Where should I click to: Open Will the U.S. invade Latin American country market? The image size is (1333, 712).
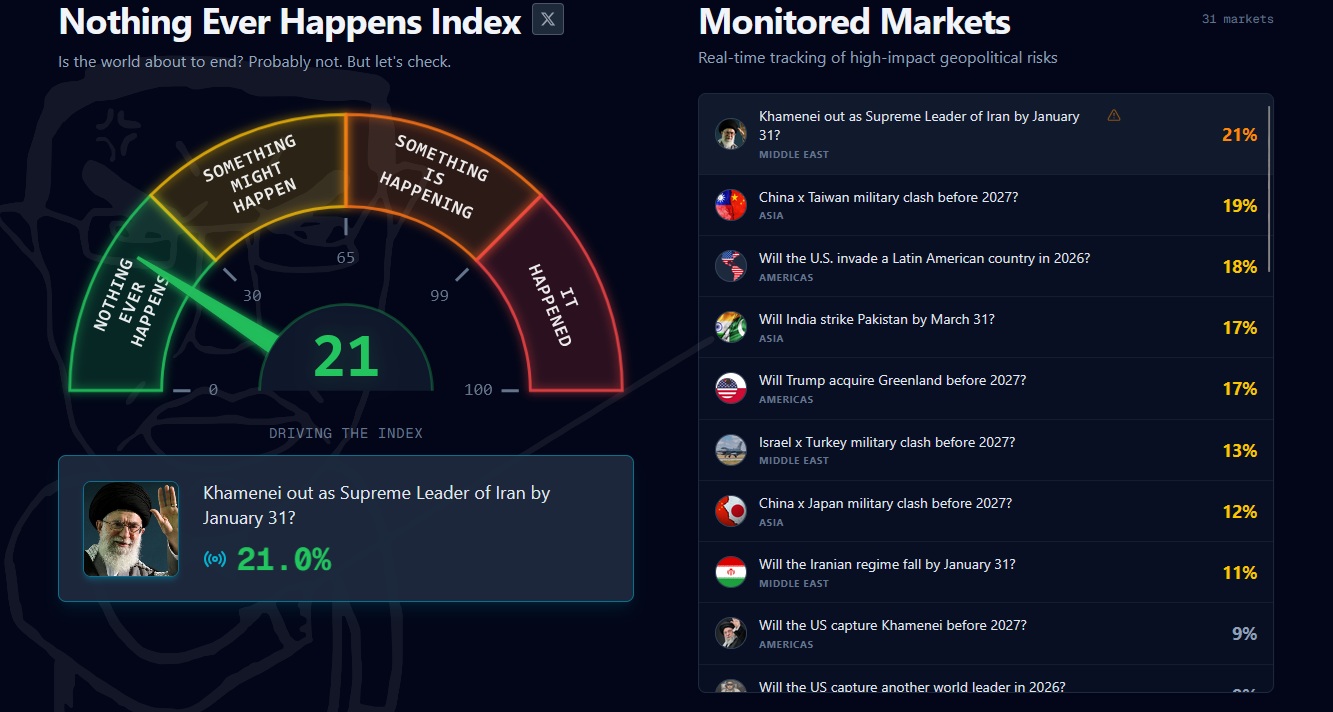985,266
